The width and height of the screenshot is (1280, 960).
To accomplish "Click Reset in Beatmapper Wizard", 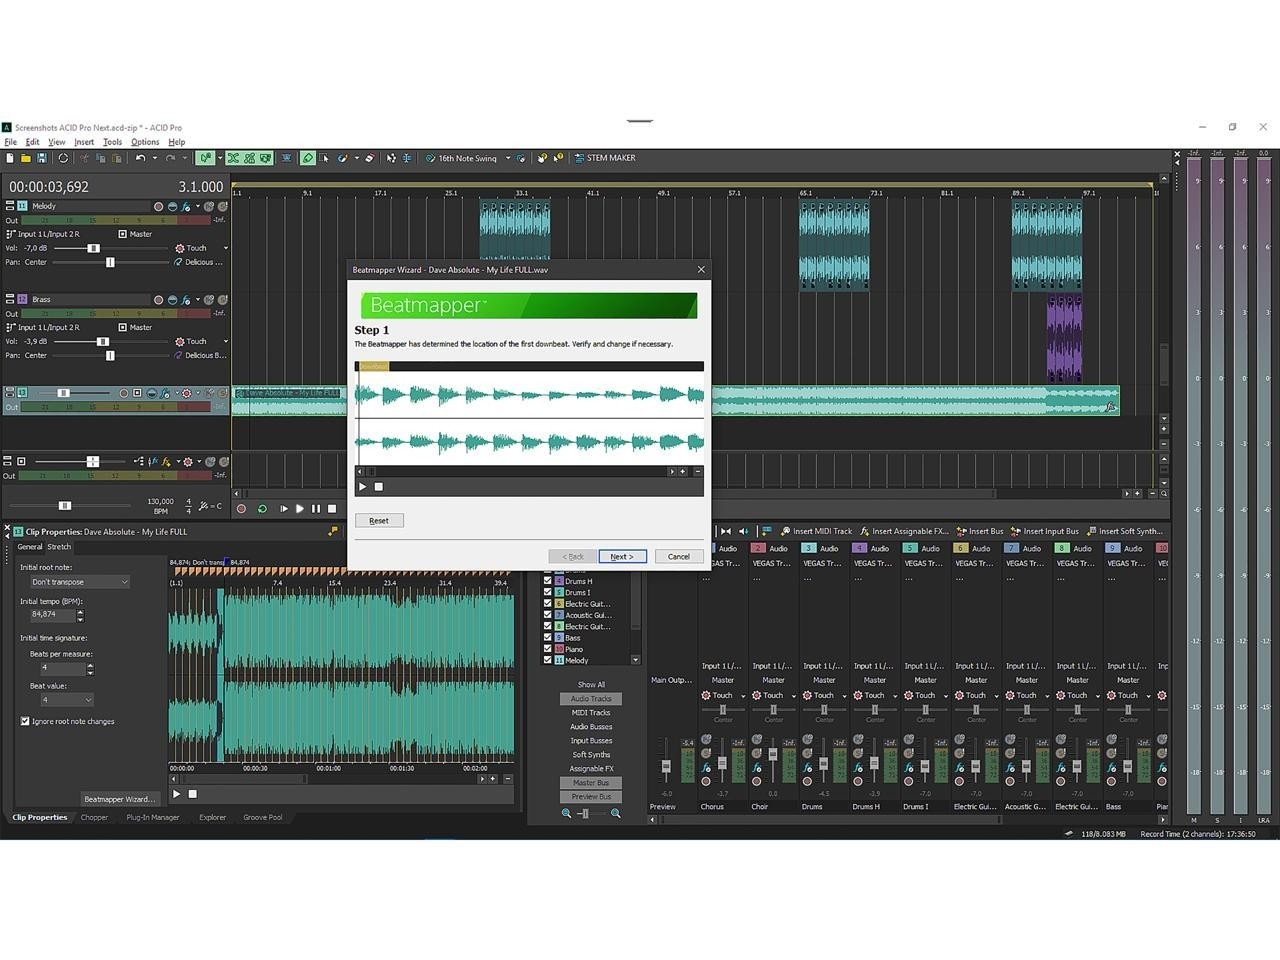I will [x=379, y=520].
